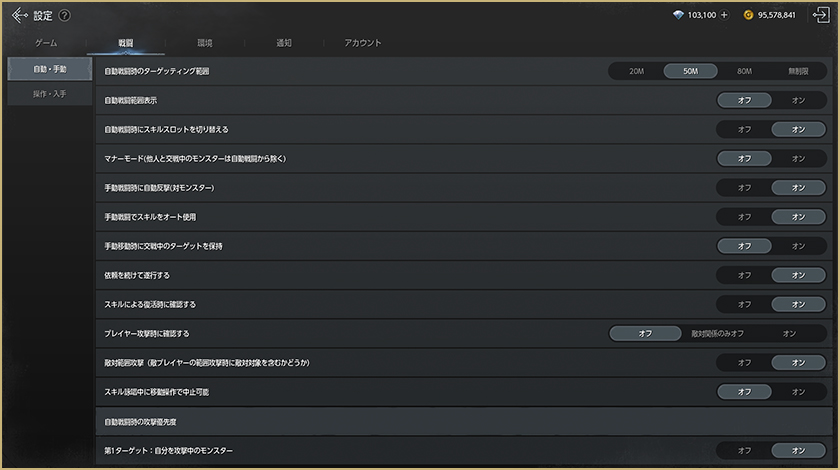This screenshot has width=840, height=470.
Task: Open the 環境 tab
Action: point(204,43)
